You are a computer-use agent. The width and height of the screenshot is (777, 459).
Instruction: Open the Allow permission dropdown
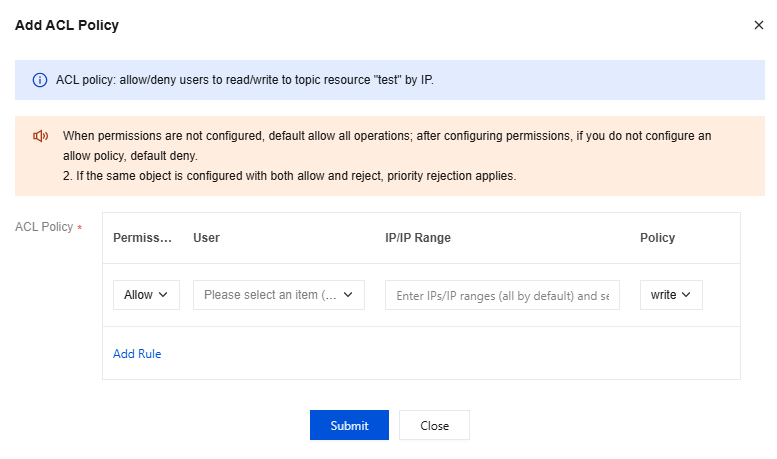(146, 295)
